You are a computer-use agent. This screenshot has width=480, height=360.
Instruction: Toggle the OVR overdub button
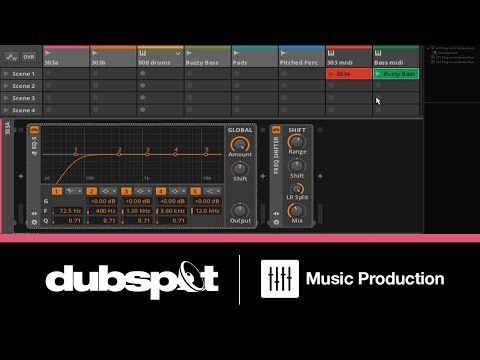pos(29,57)
